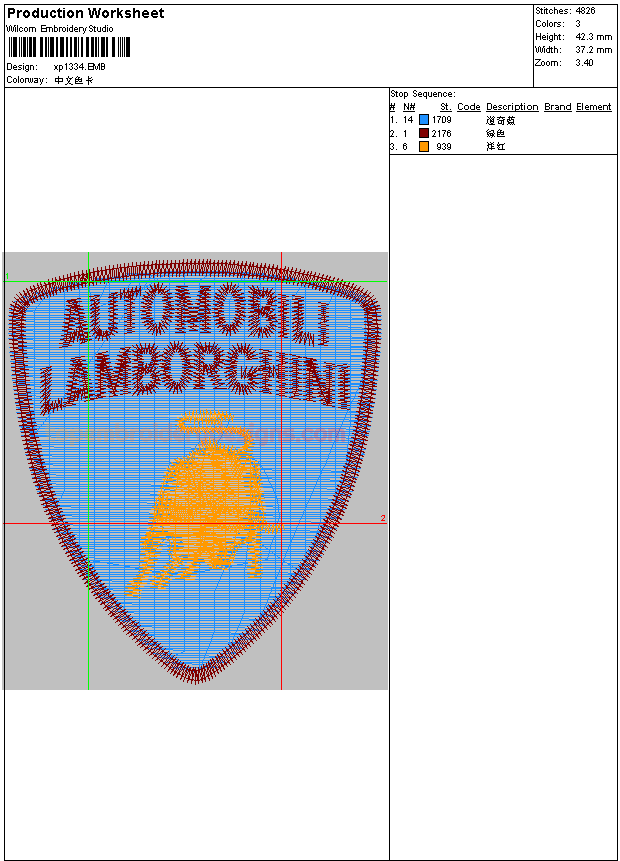The height and width of the screenshot is (861, 620).
Task: Click the '绿色' description in row 2
Action: (x=495, y=133)
